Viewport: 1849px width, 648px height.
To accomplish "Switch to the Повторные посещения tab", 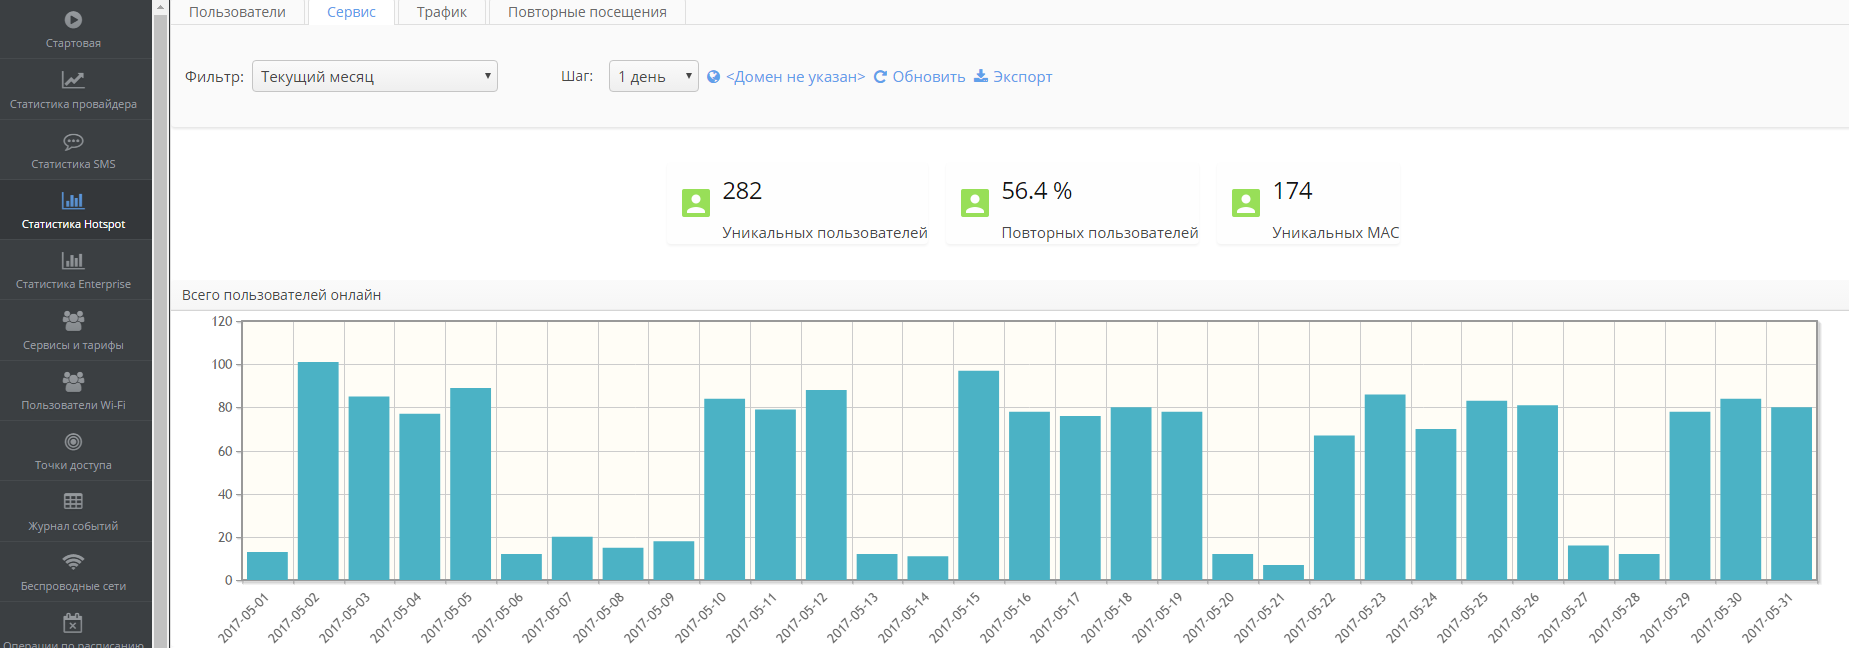I will tap(587, 12).
